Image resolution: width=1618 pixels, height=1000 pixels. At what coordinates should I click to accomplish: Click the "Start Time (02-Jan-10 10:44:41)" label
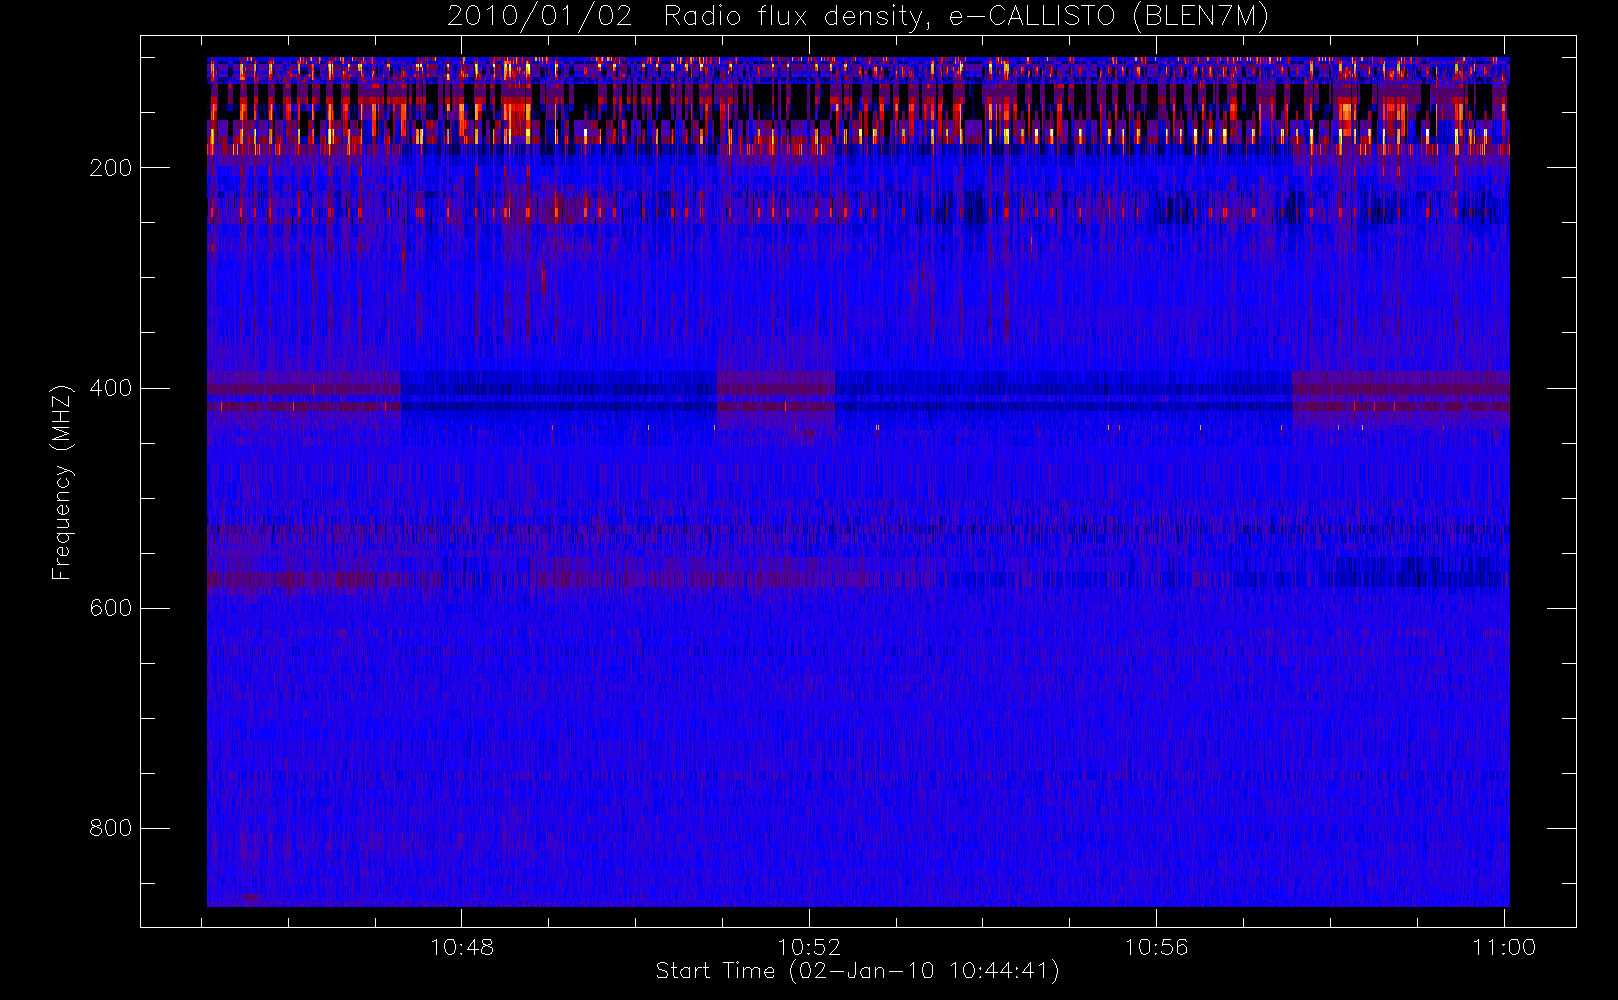[x=858, y=971]
